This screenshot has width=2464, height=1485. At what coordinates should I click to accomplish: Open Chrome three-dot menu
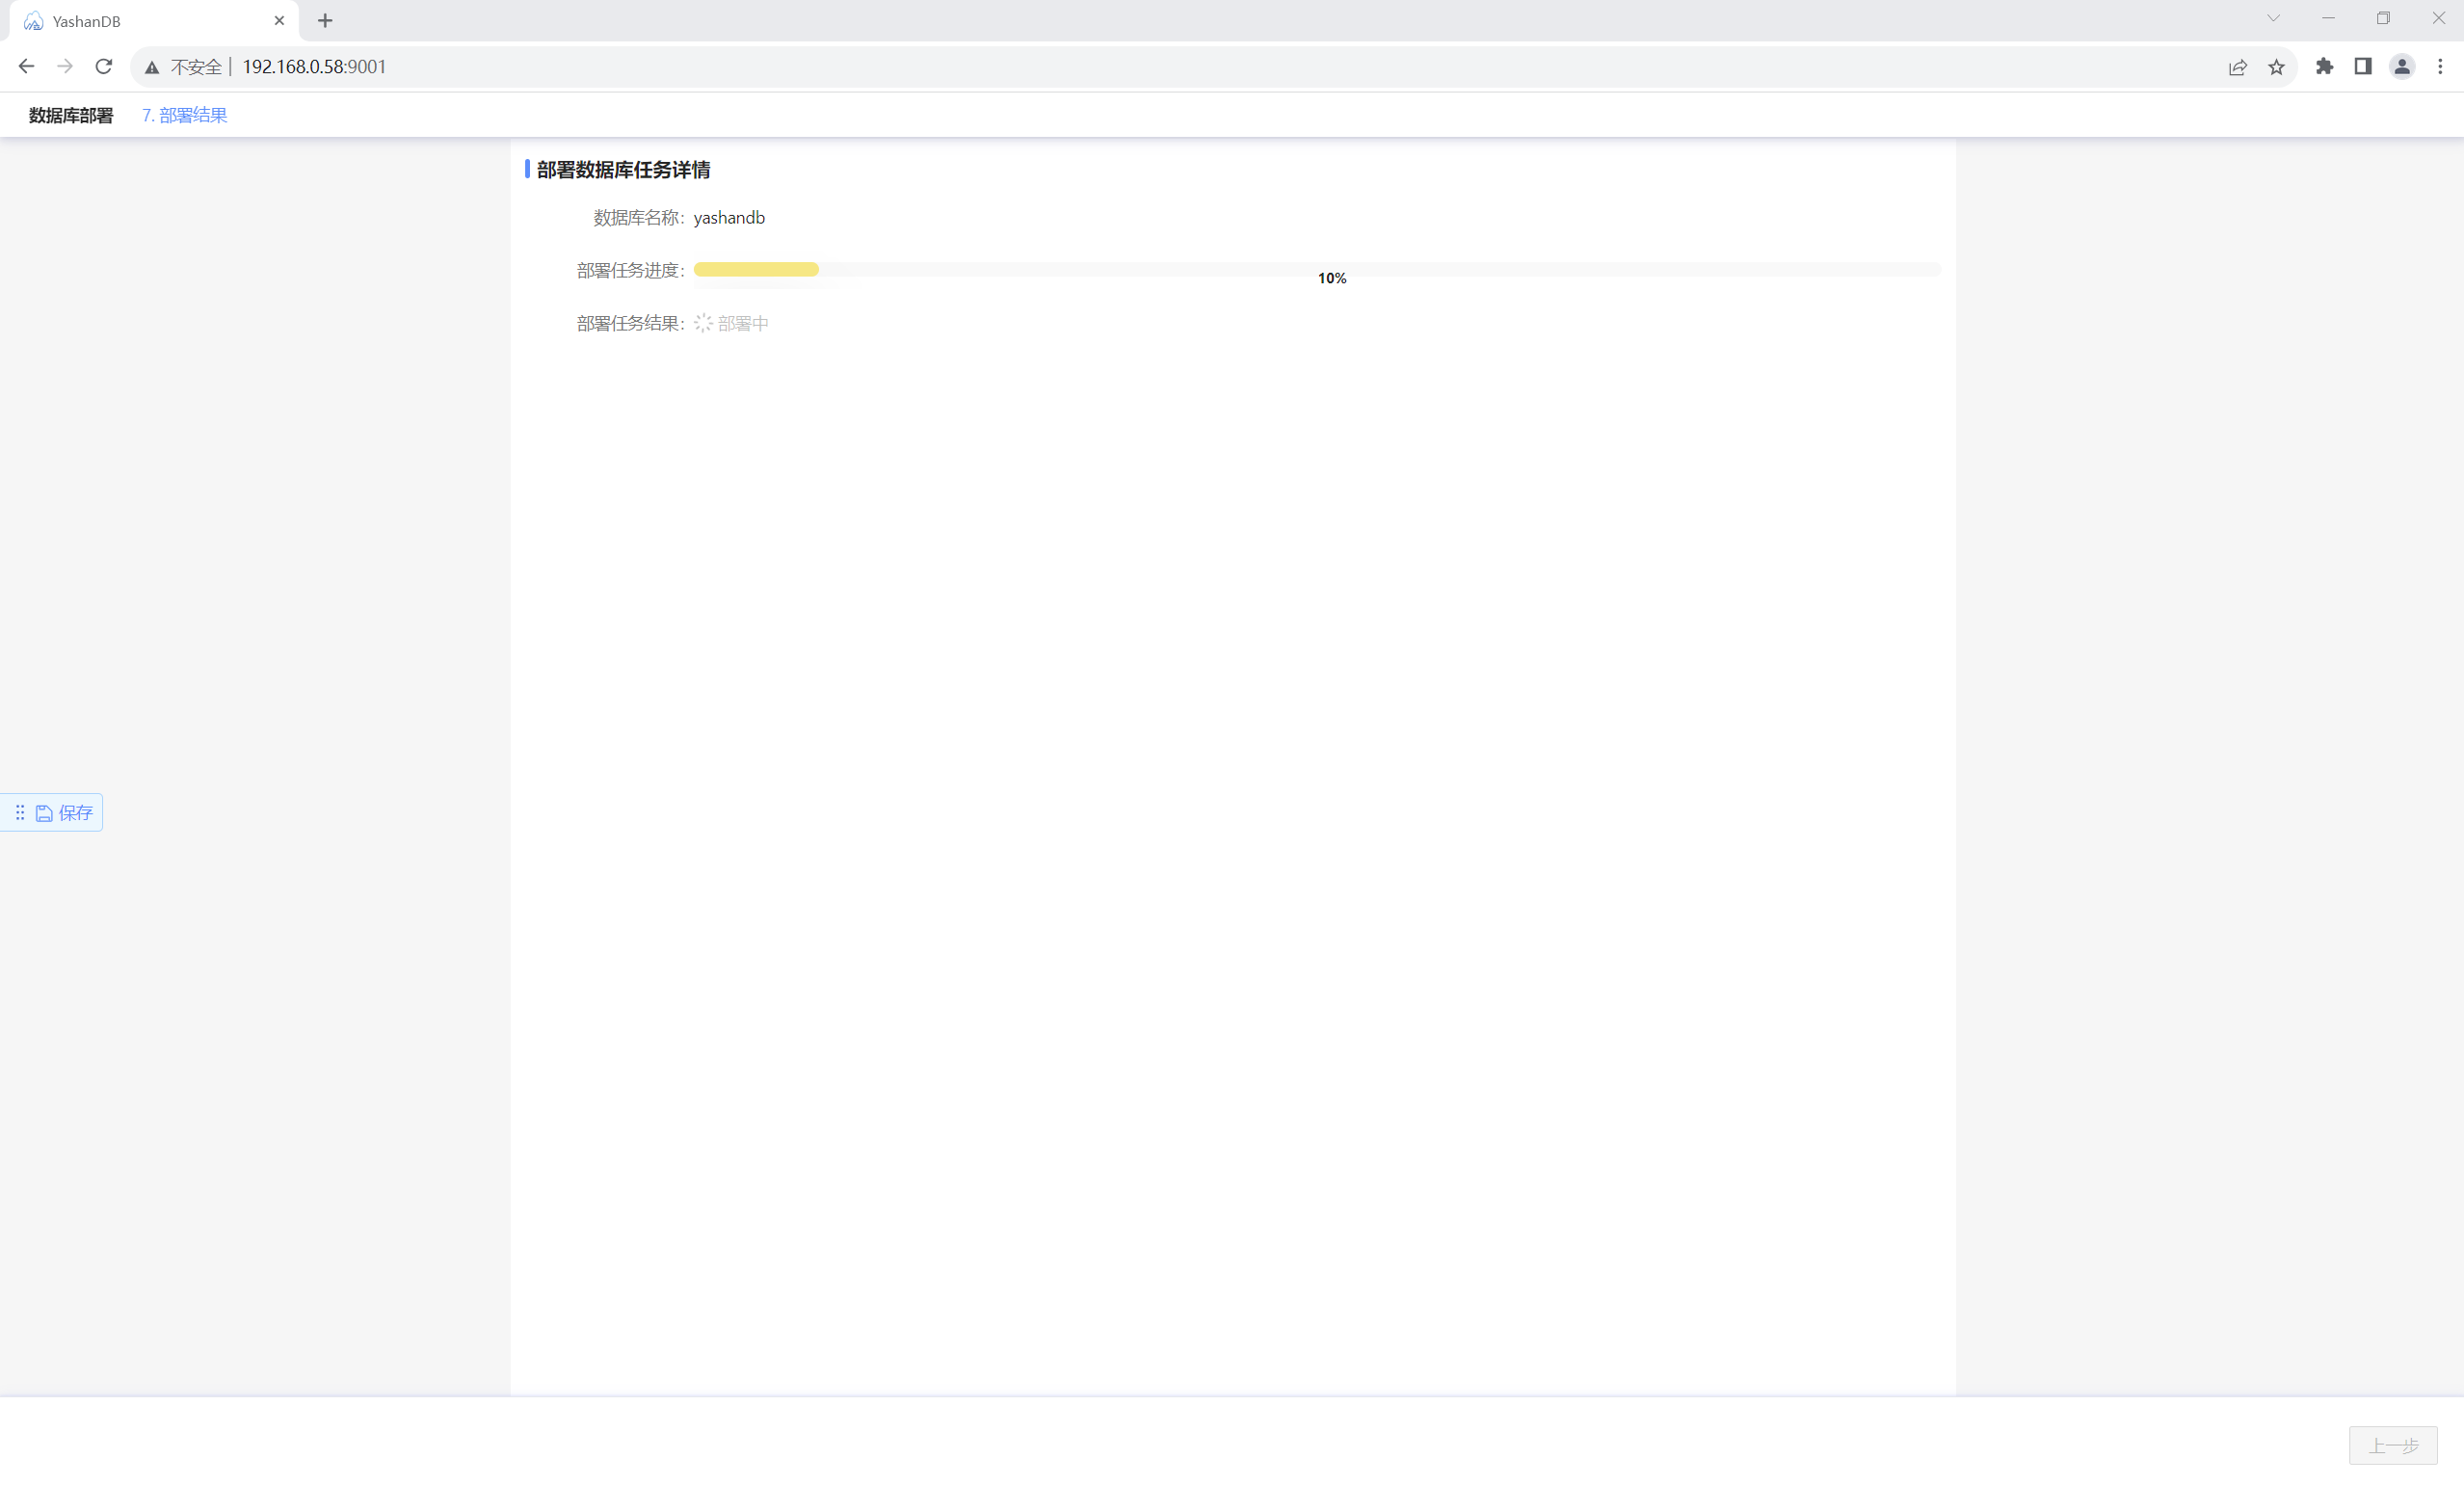click(x=2439, y=66)
